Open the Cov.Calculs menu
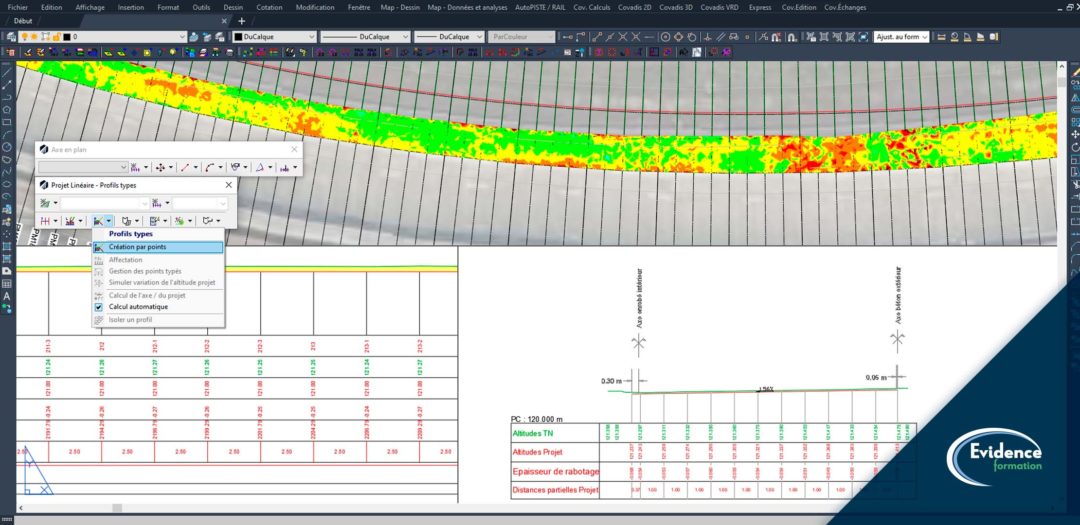 click(592, 8)
